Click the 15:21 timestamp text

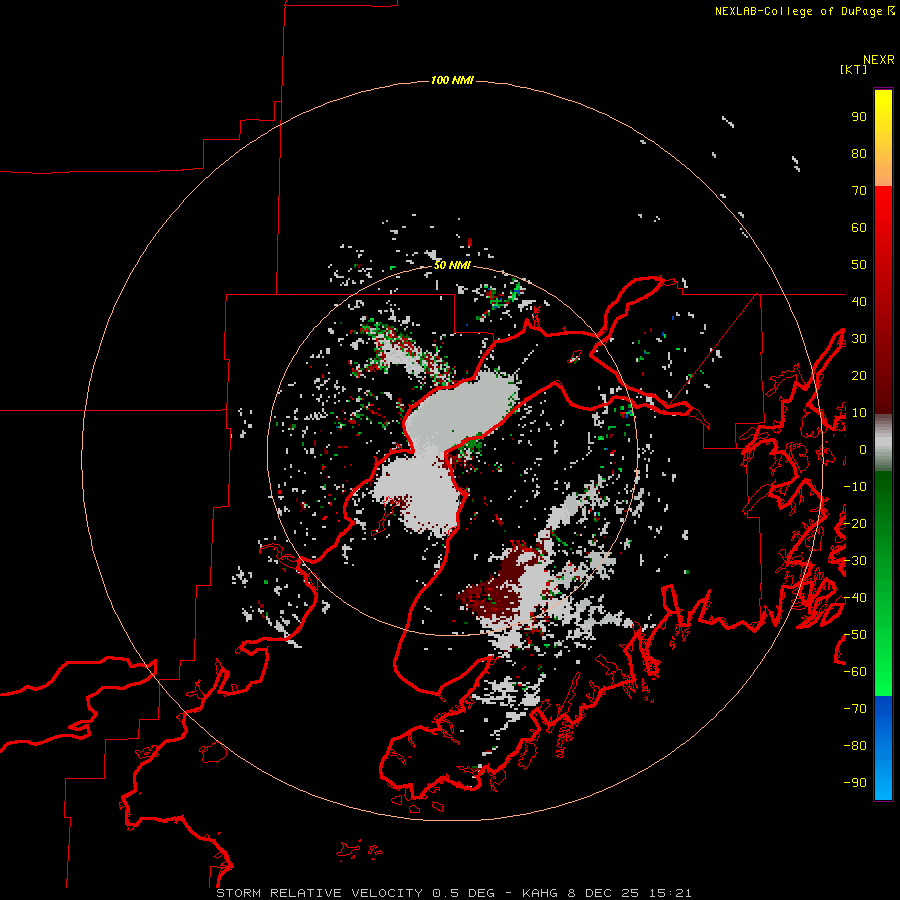coord(670,893)
